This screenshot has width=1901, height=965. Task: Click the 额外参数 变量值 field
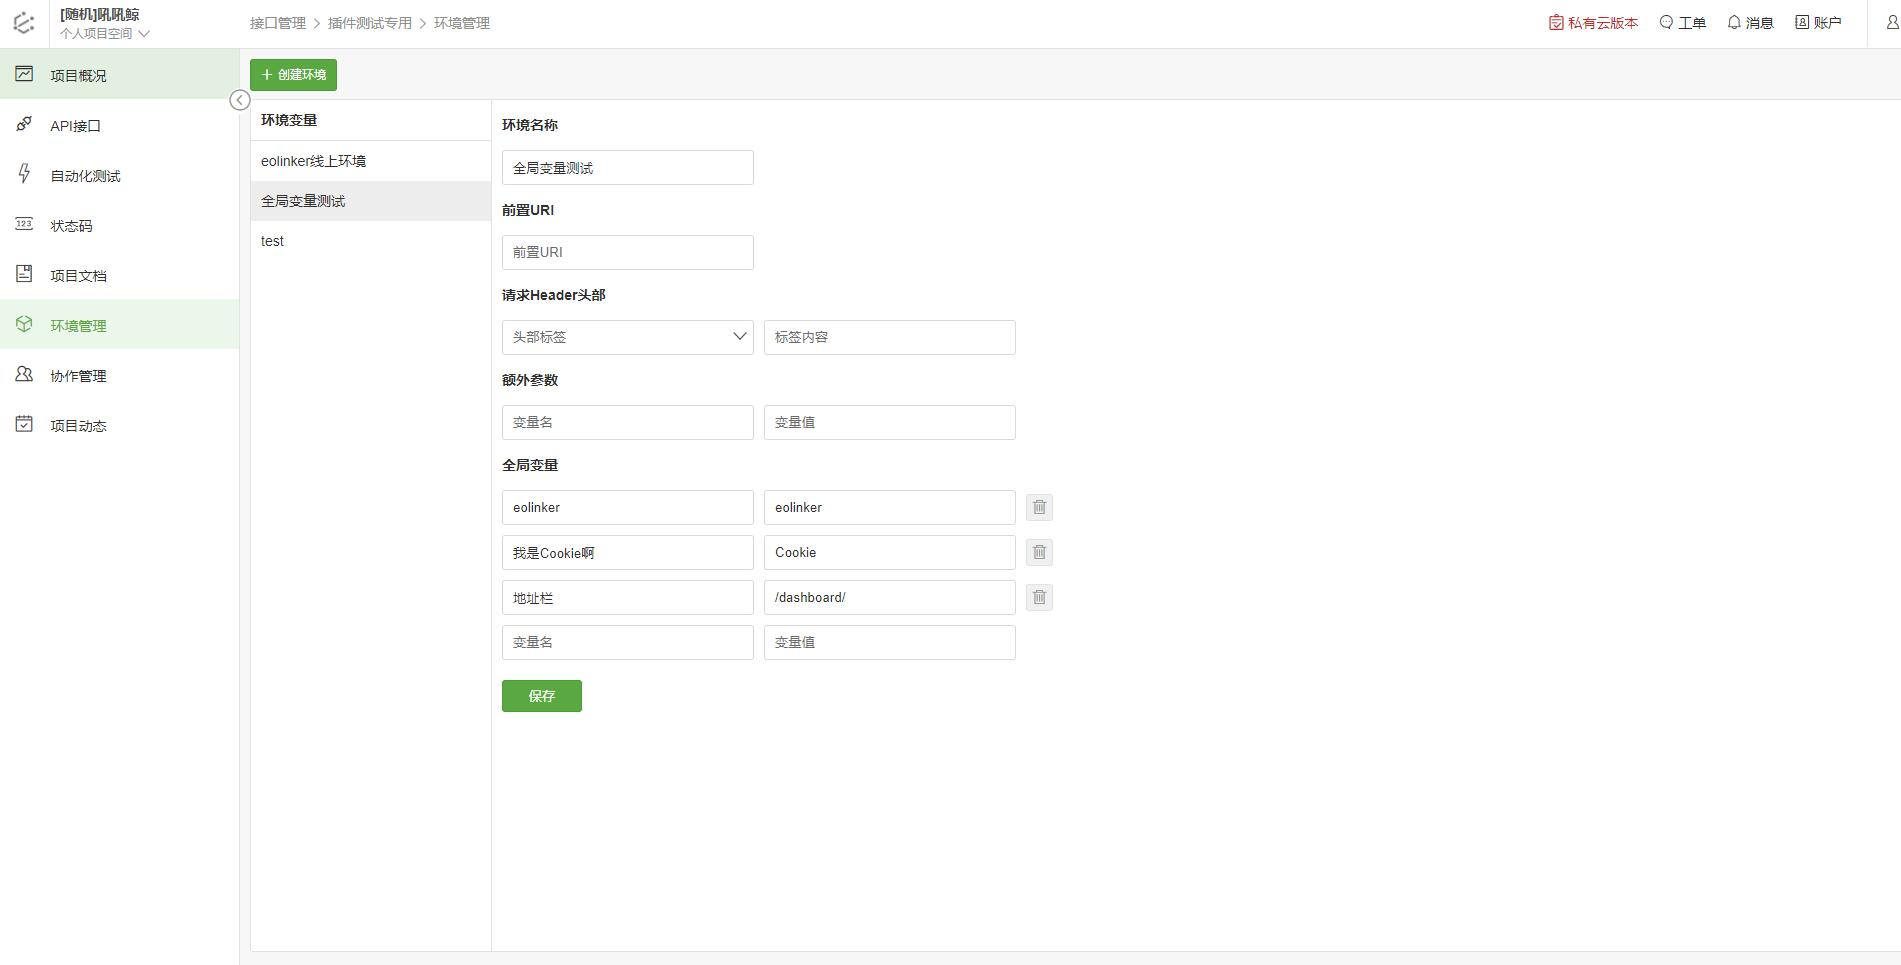(x=890, y=422)
